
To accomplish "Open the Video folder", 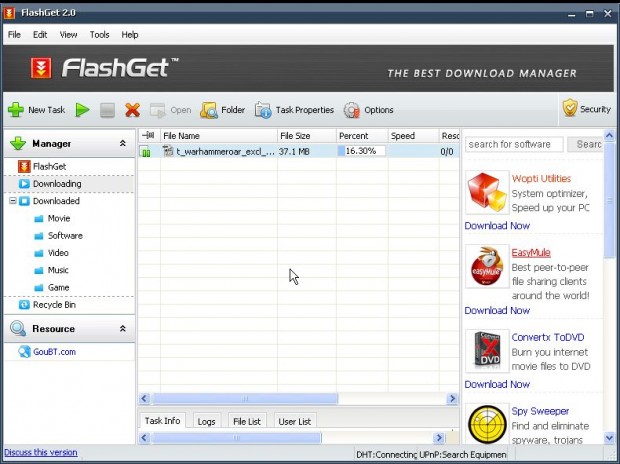I will [51, 253].
